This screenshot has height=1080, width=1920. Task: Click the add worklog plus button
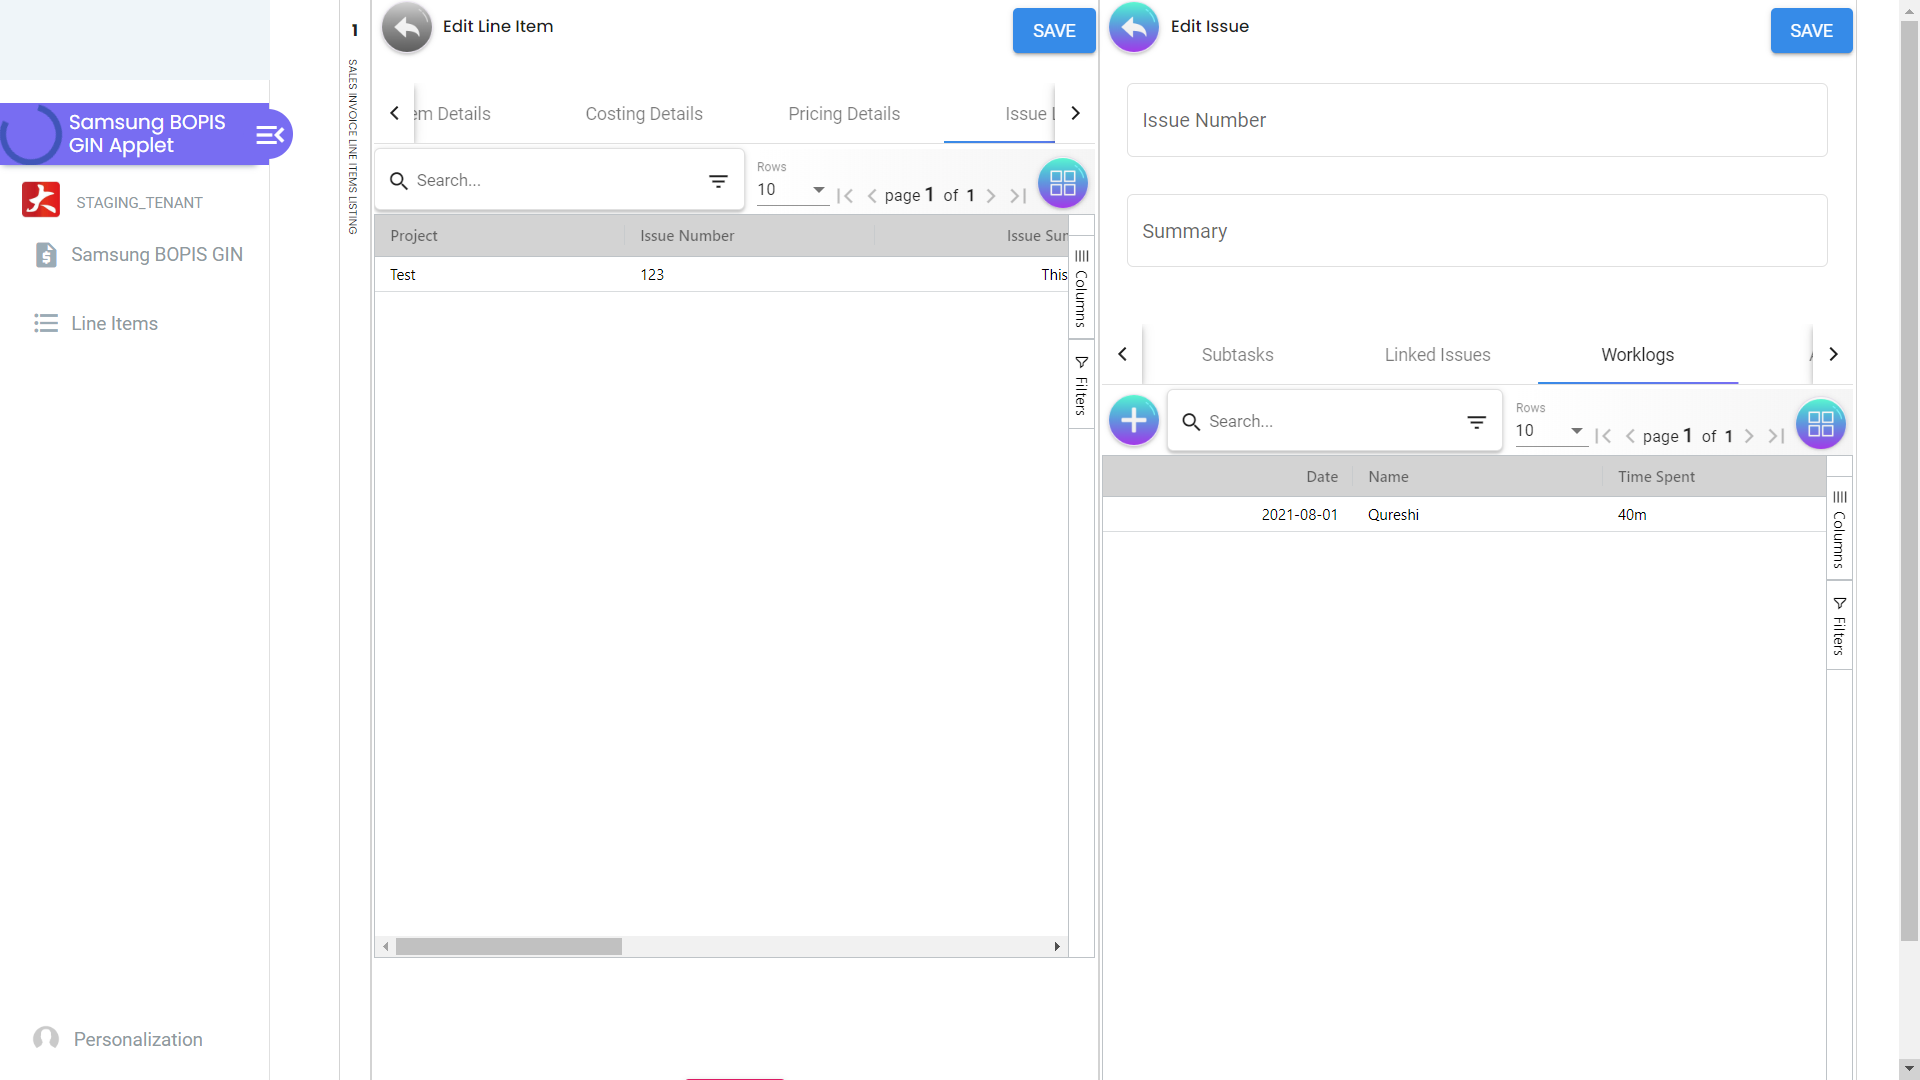tap(1133, 421)
